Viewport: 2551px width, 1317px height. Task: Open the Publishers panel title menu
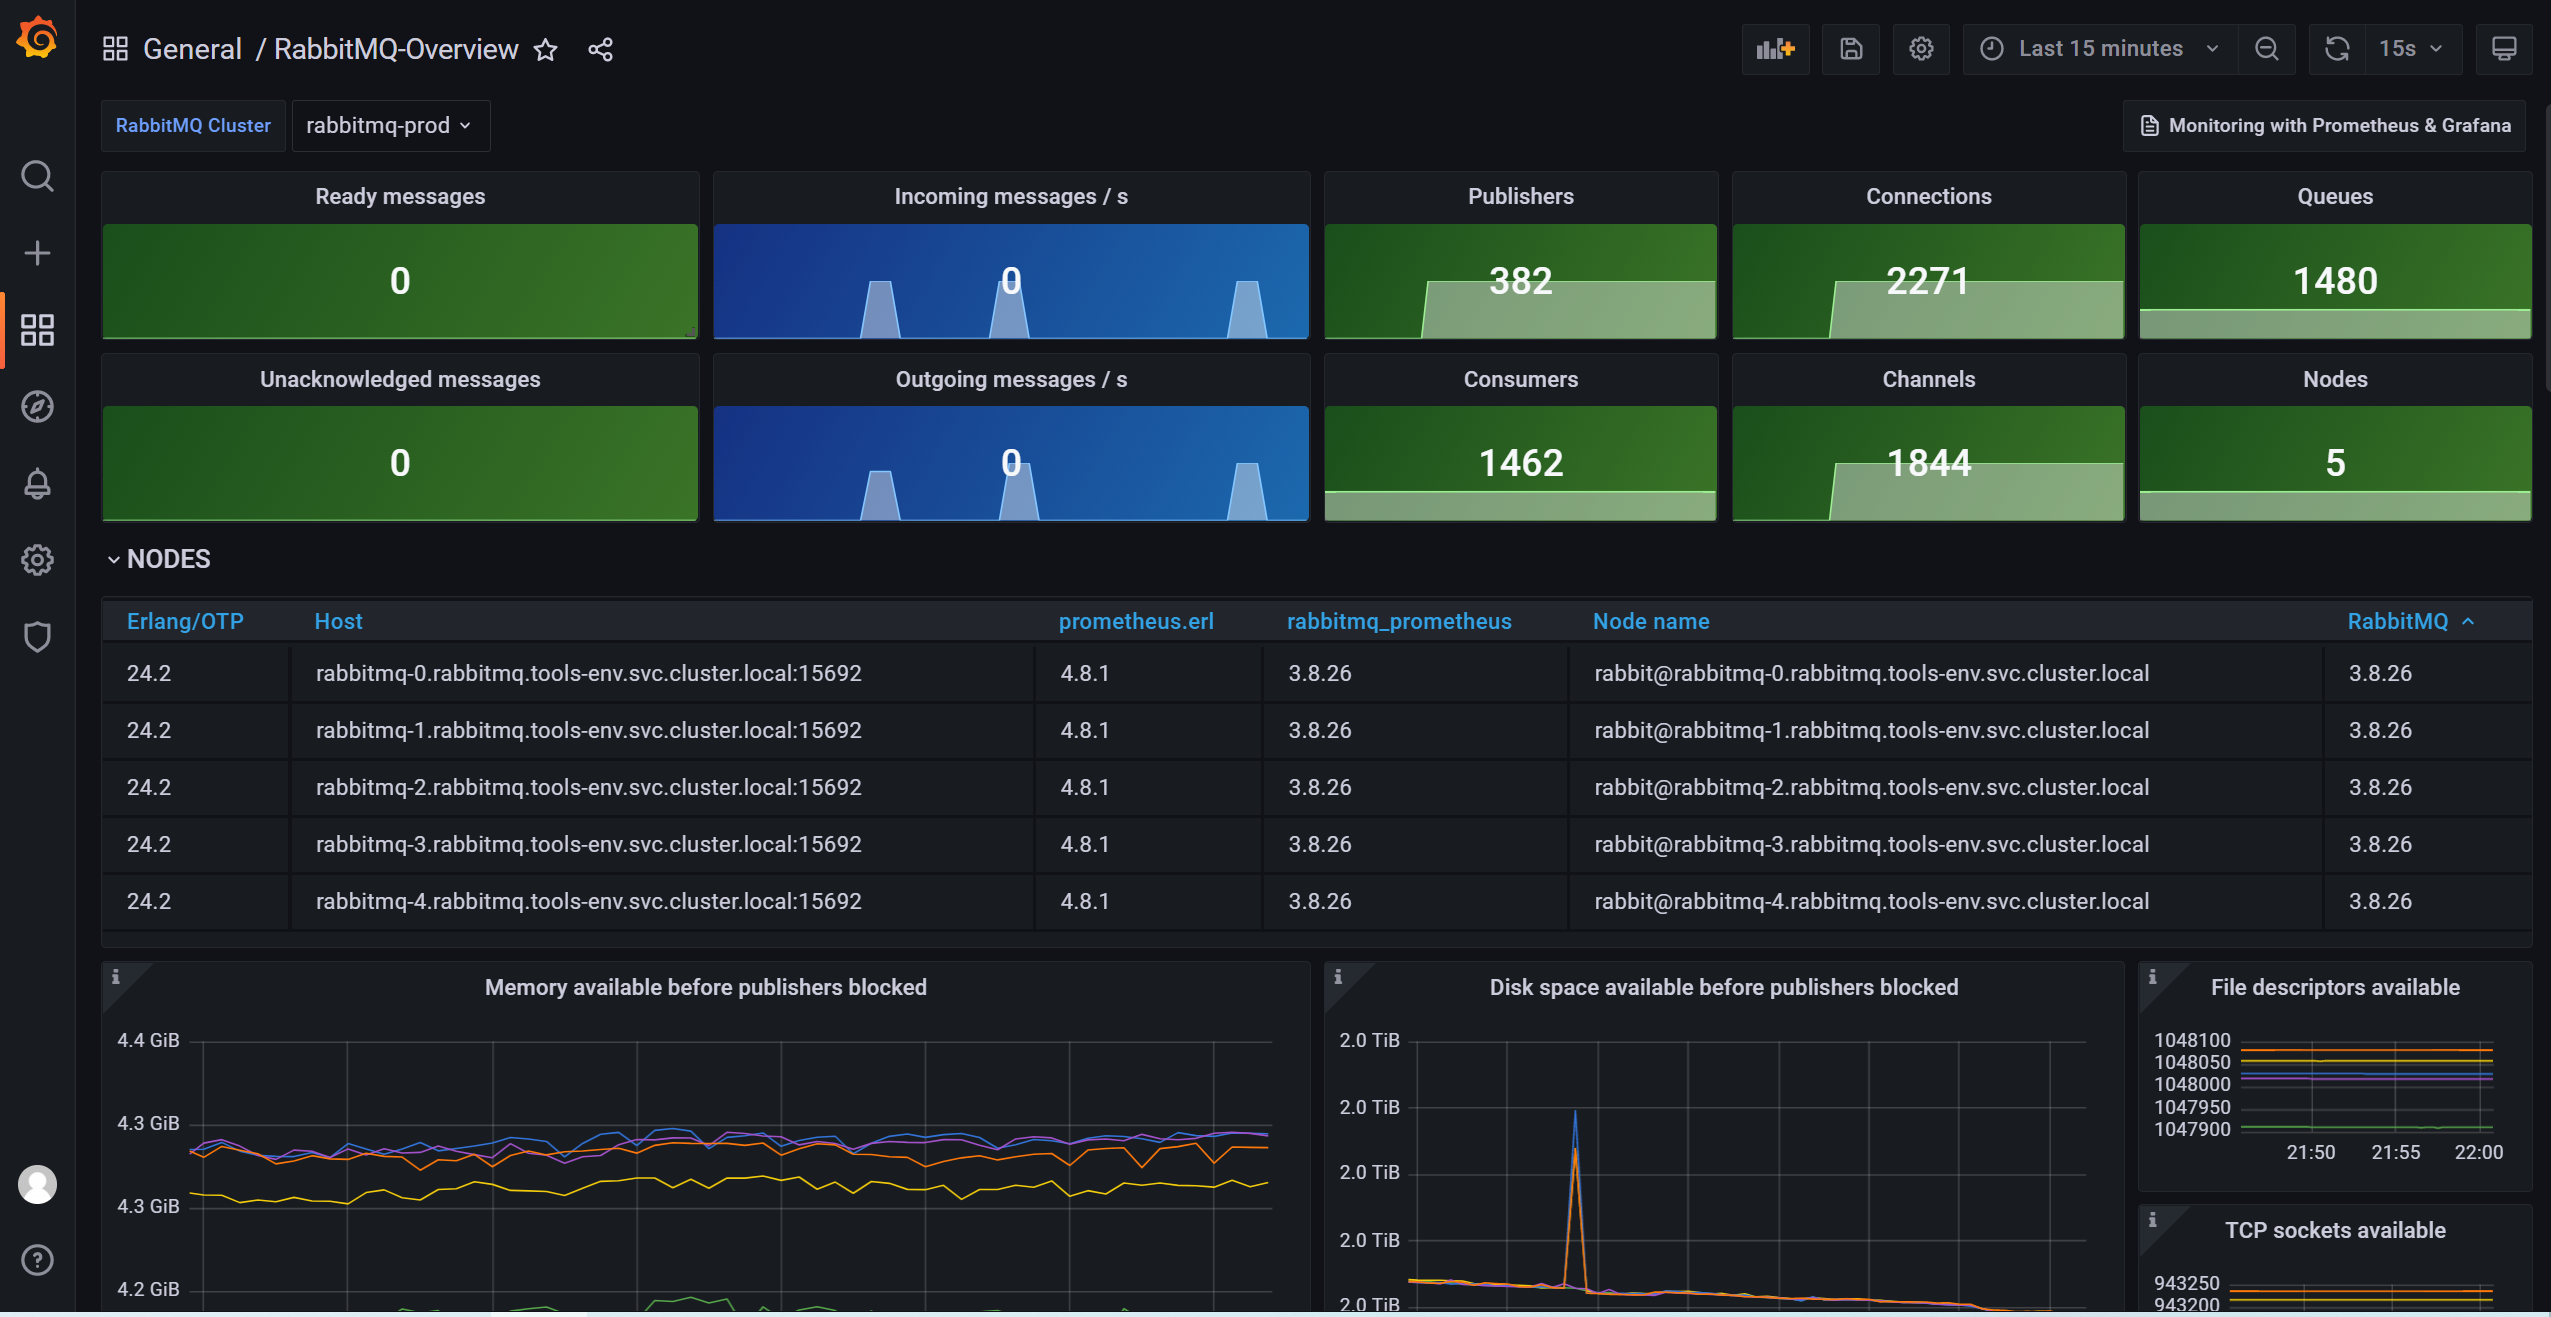1520,196
